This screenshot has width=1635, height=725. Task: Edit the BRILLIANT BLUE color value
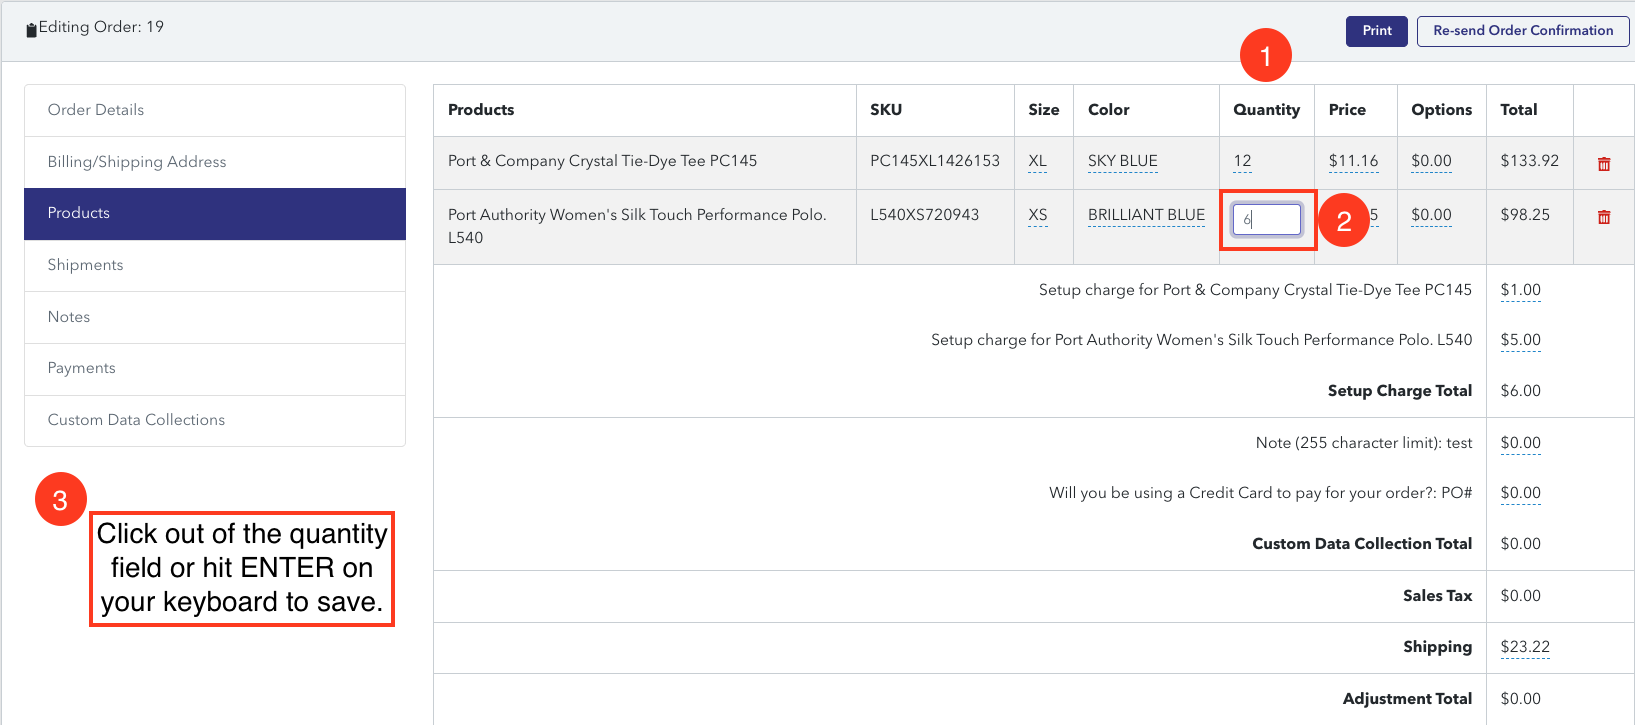click(1146, 215)
